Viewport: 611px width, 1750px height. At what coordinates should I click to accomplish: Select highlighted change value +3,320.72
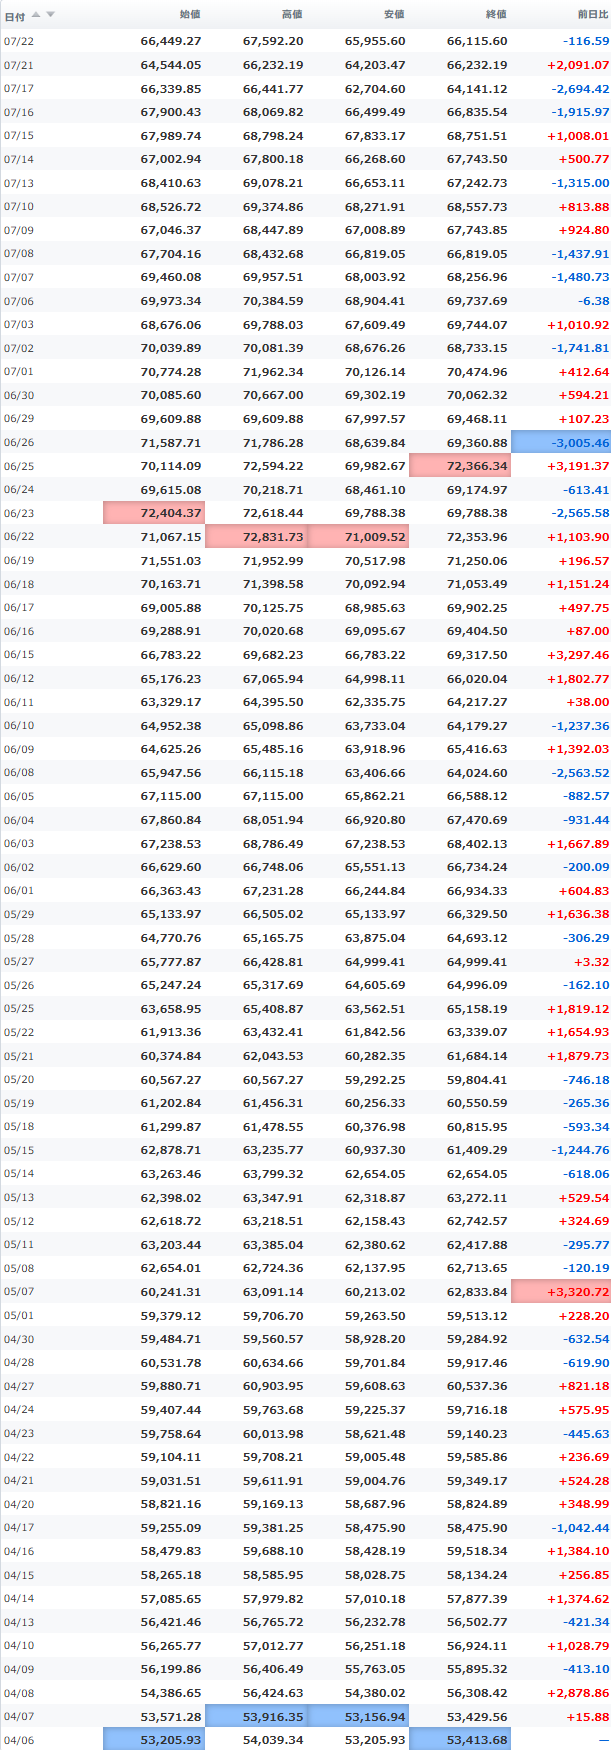click(561, 1292)
